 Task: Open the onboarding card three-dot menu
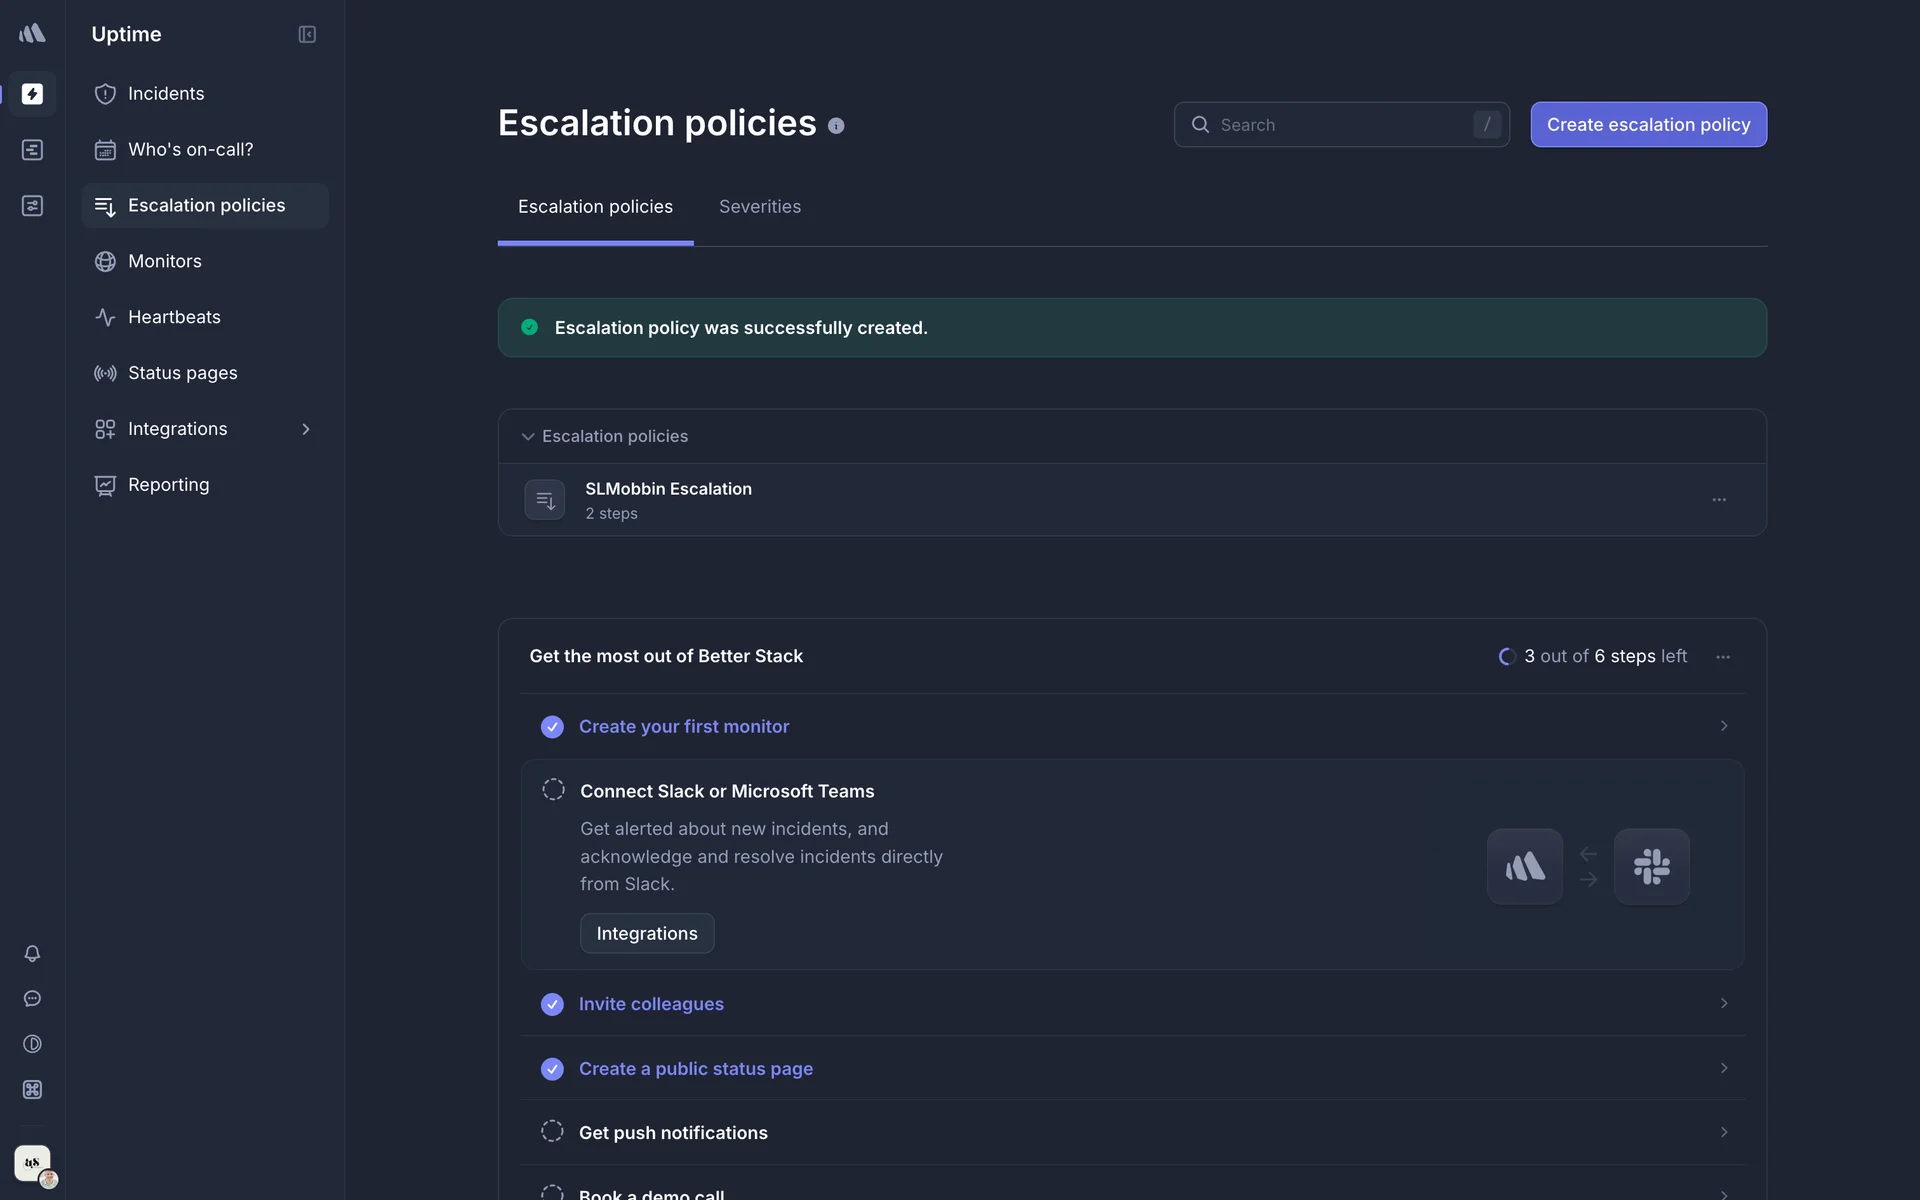1722,657
